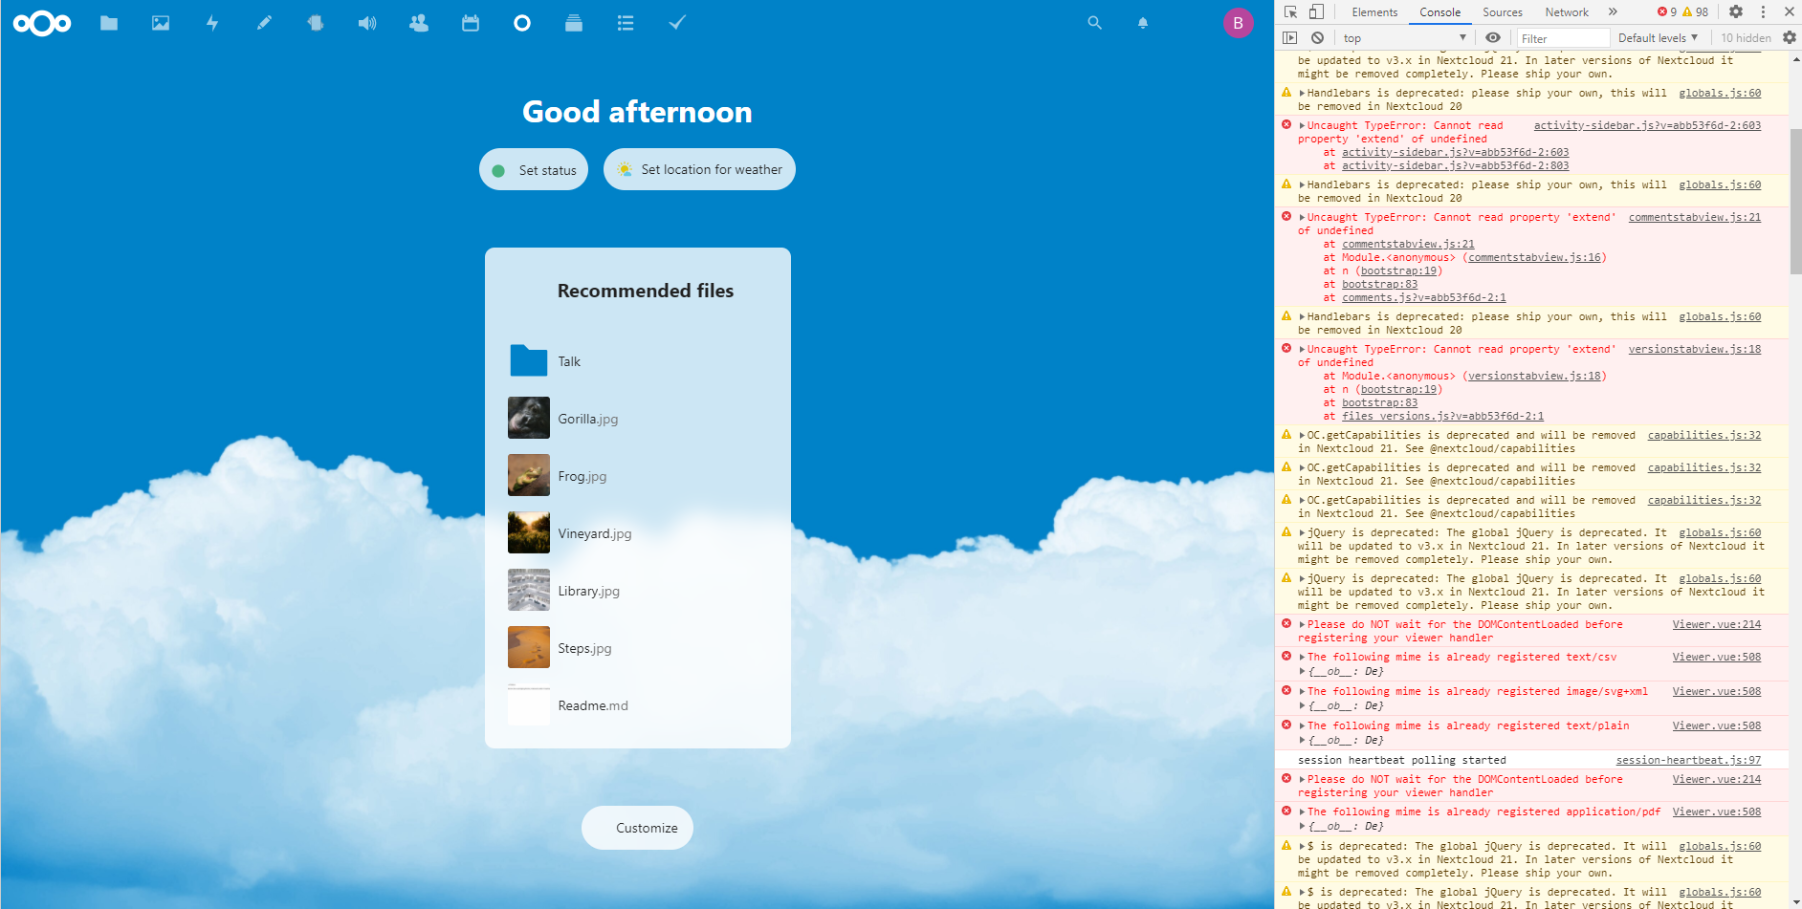The image size is (1802, 909).
Task: Clear console with the block icon
Action: 1318,38
